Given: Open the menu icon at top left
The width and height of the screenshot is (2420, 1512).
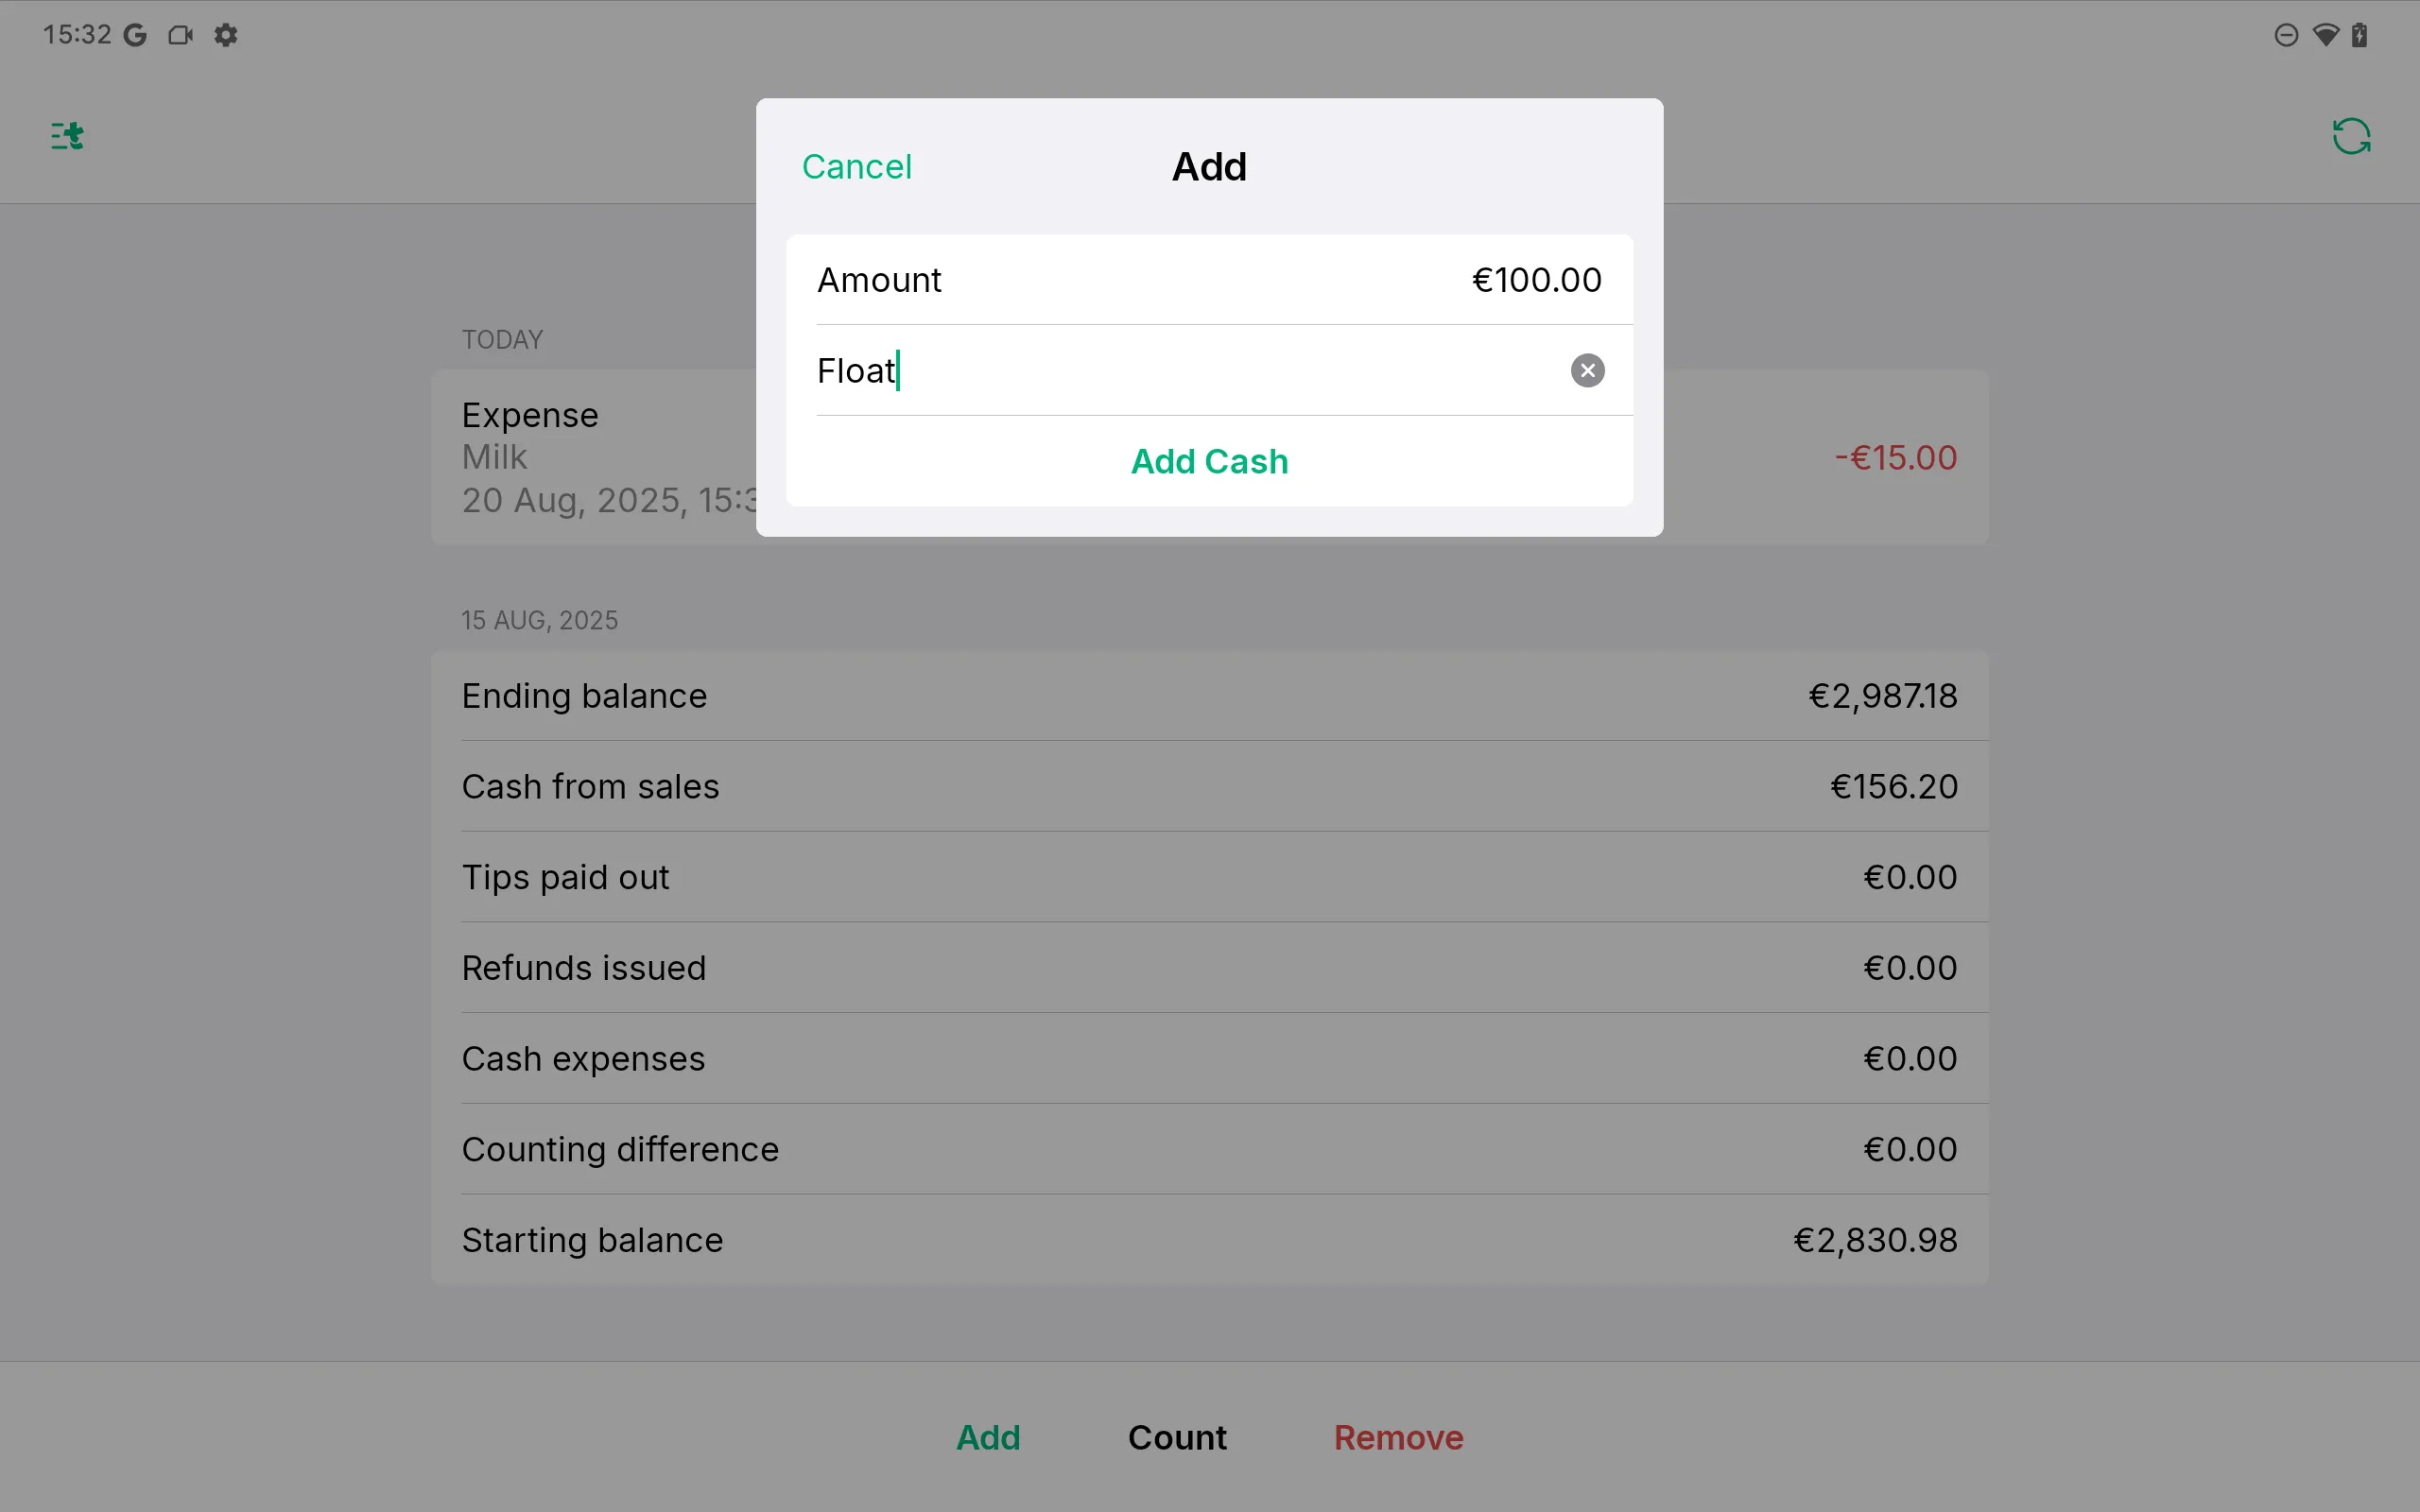Looking at the screenshot, I should click(67, 135).
